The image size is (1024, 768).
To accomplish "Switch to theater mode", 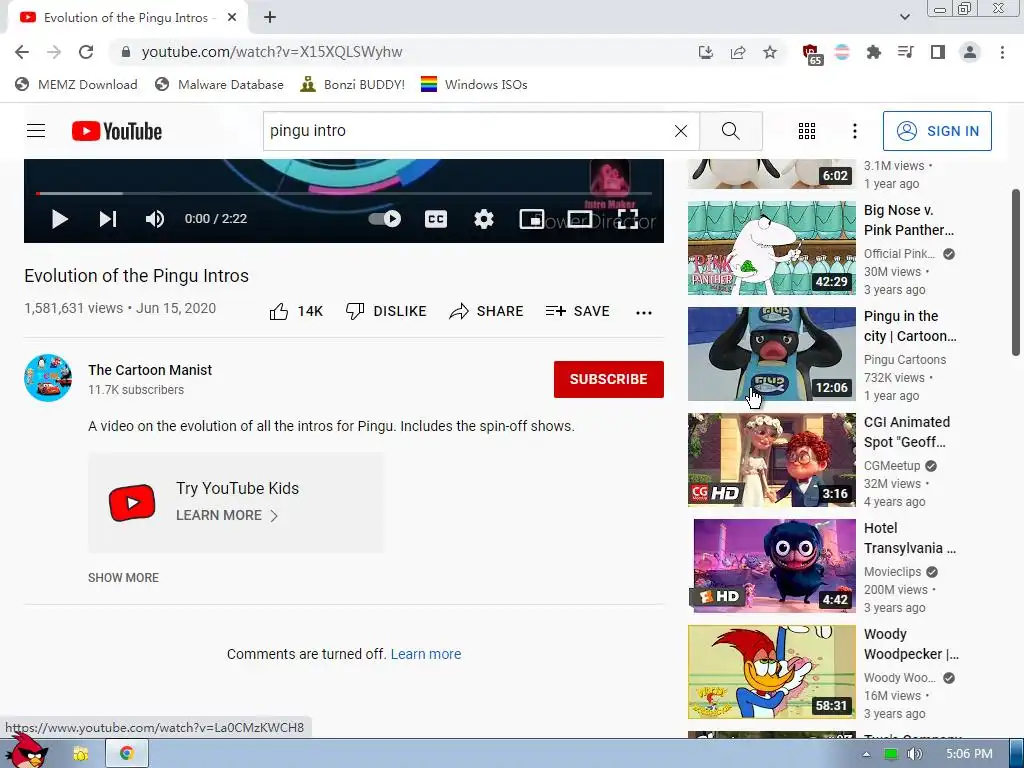I will point(580,219).
